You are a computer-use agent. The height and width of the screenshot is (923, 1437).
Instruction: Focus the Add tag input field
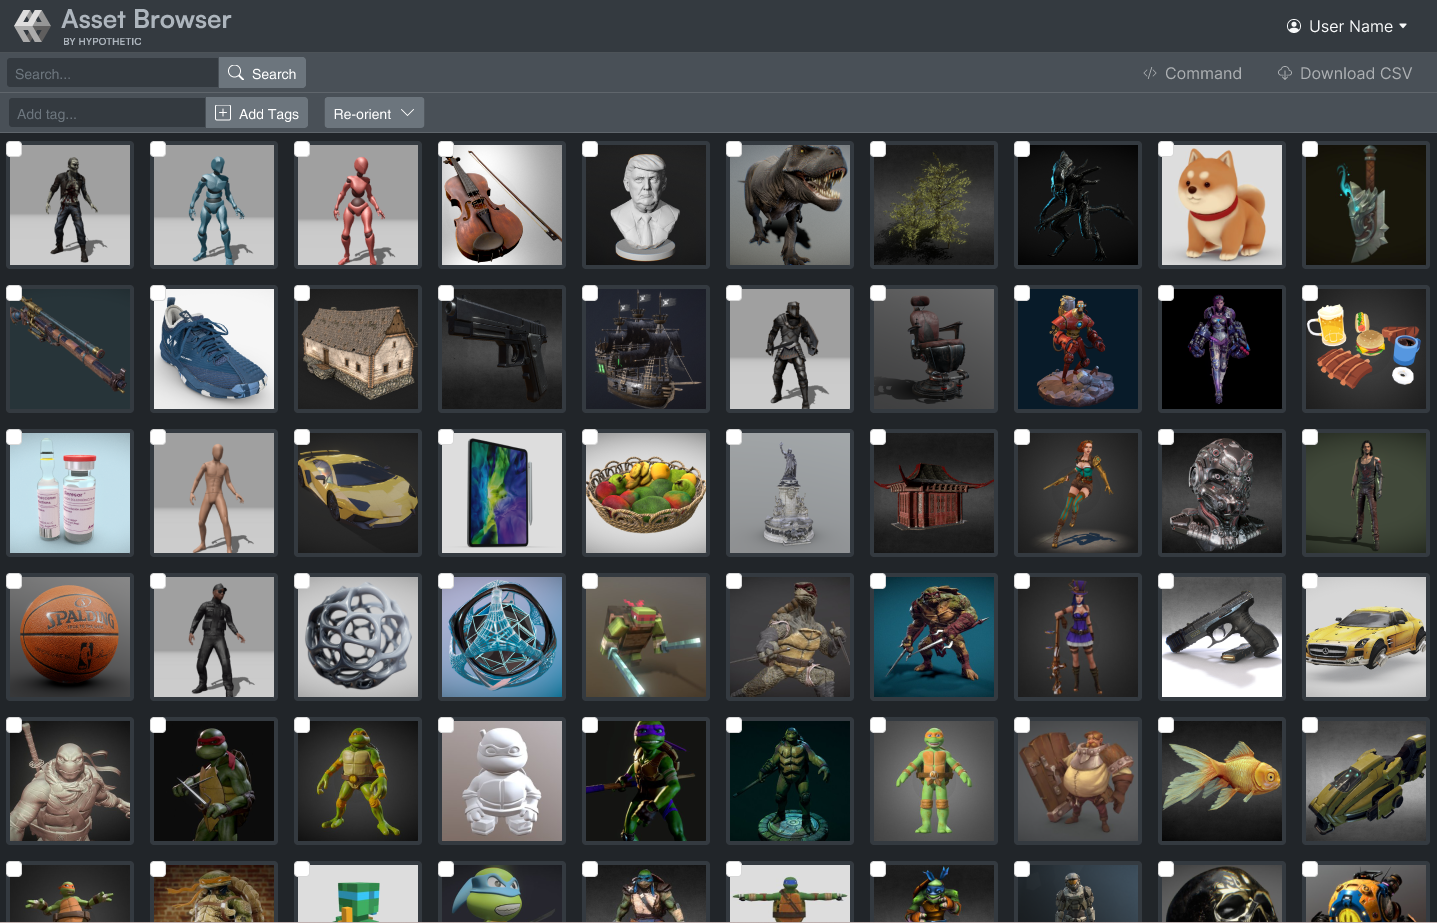pyautogui.click(x=106, y=113)
